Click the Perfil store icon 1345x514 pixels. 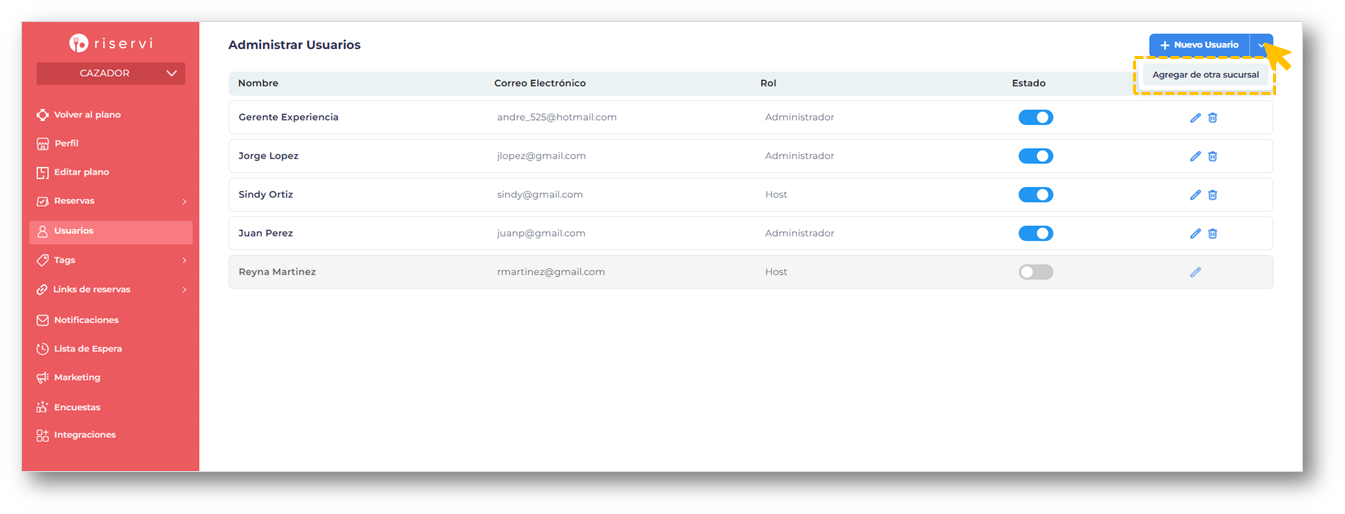[x=42, y=144]
